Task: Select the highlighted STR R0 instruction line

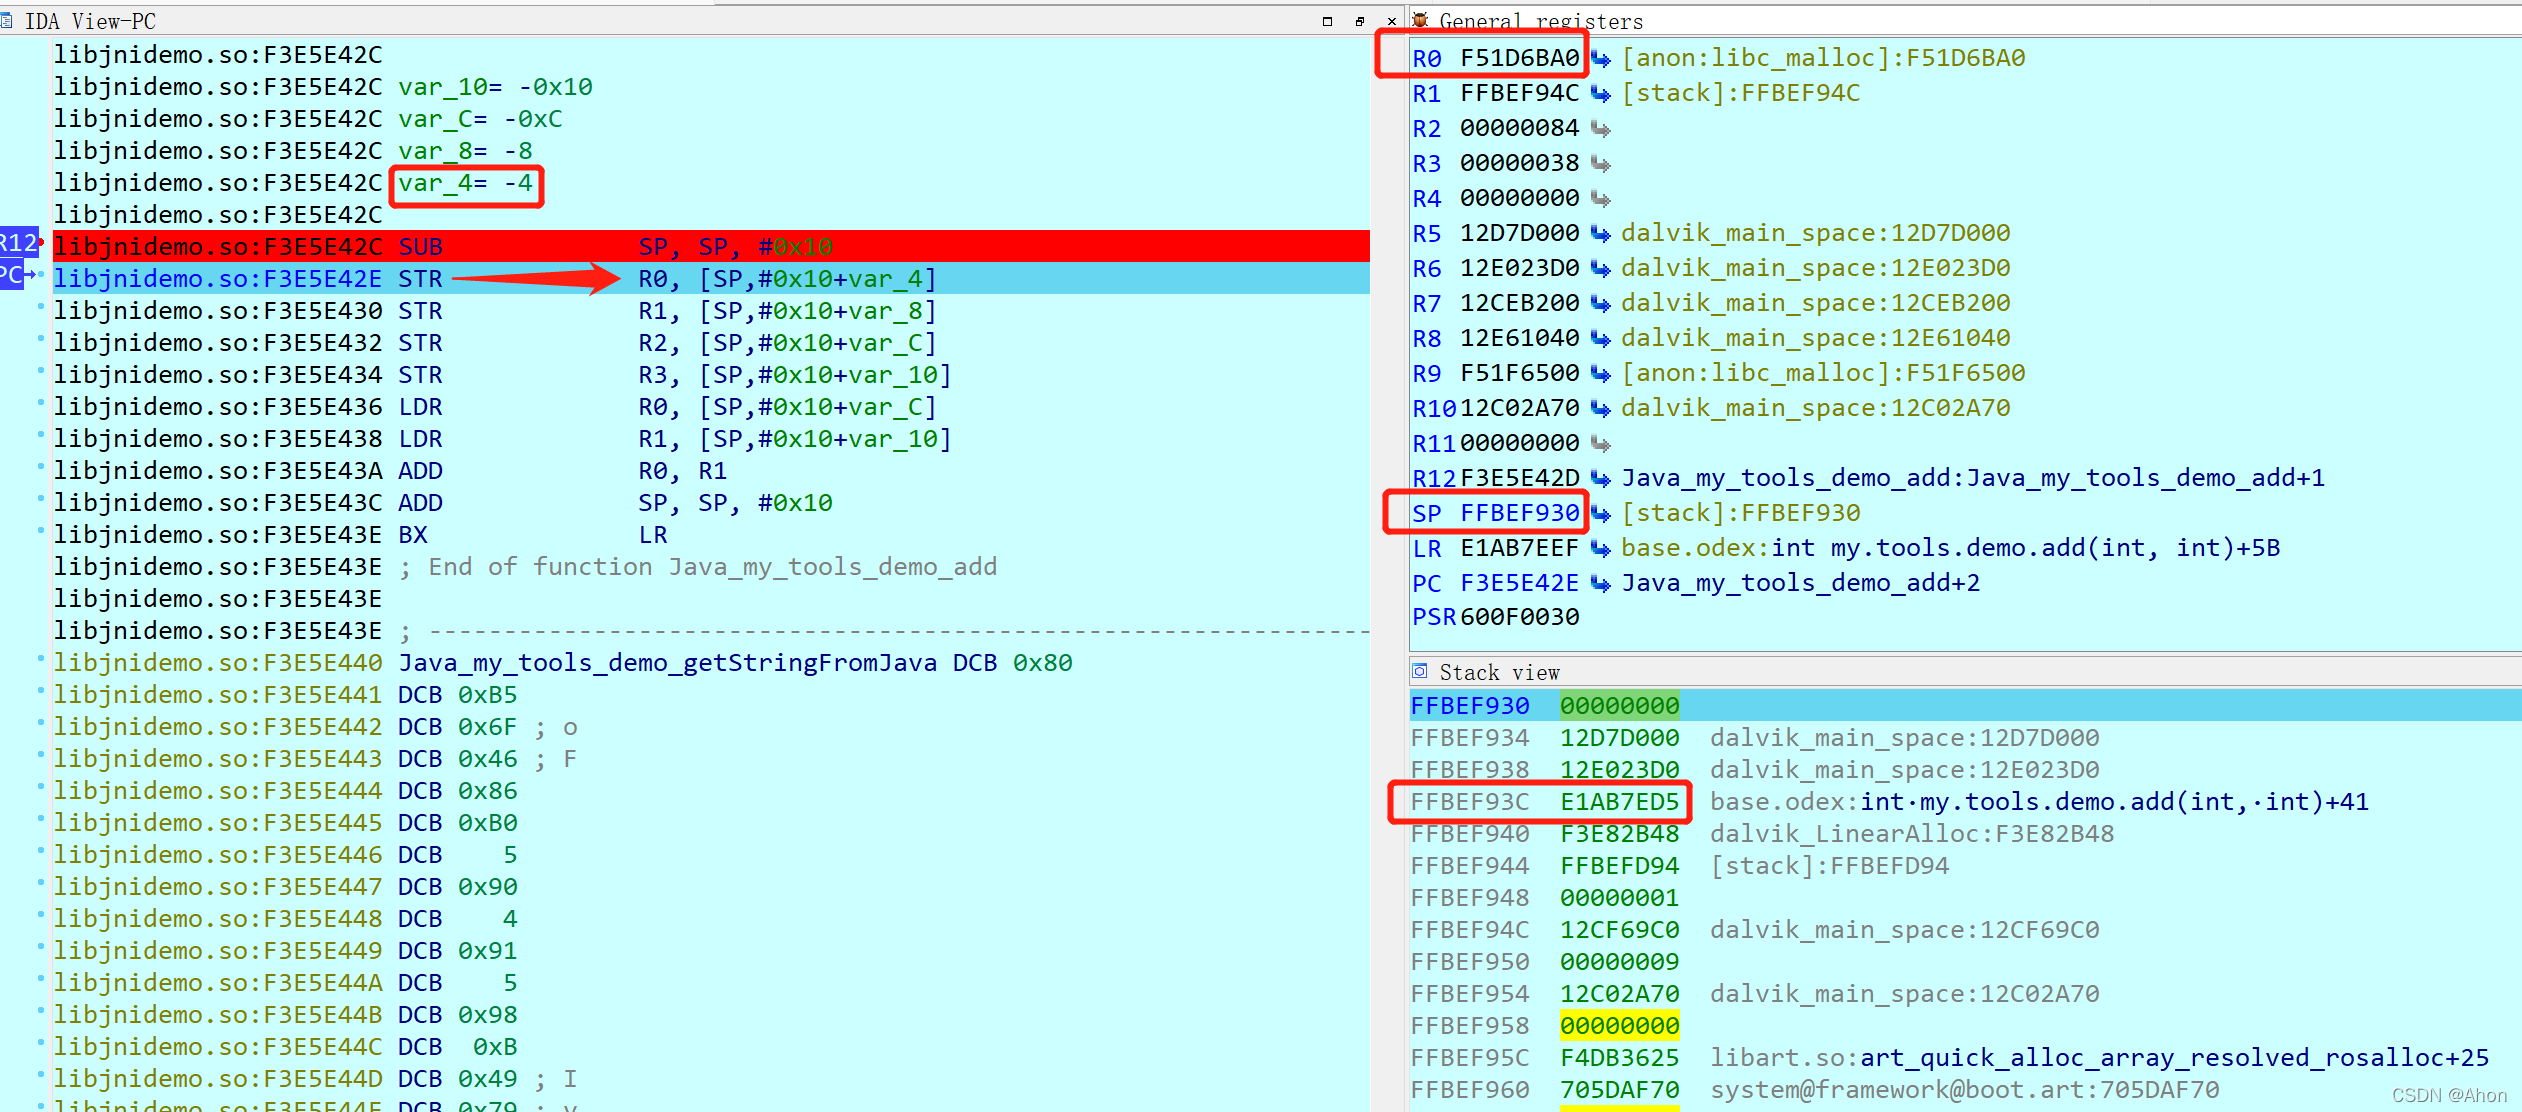Action: pyautogui.click(x=711, y=278)
